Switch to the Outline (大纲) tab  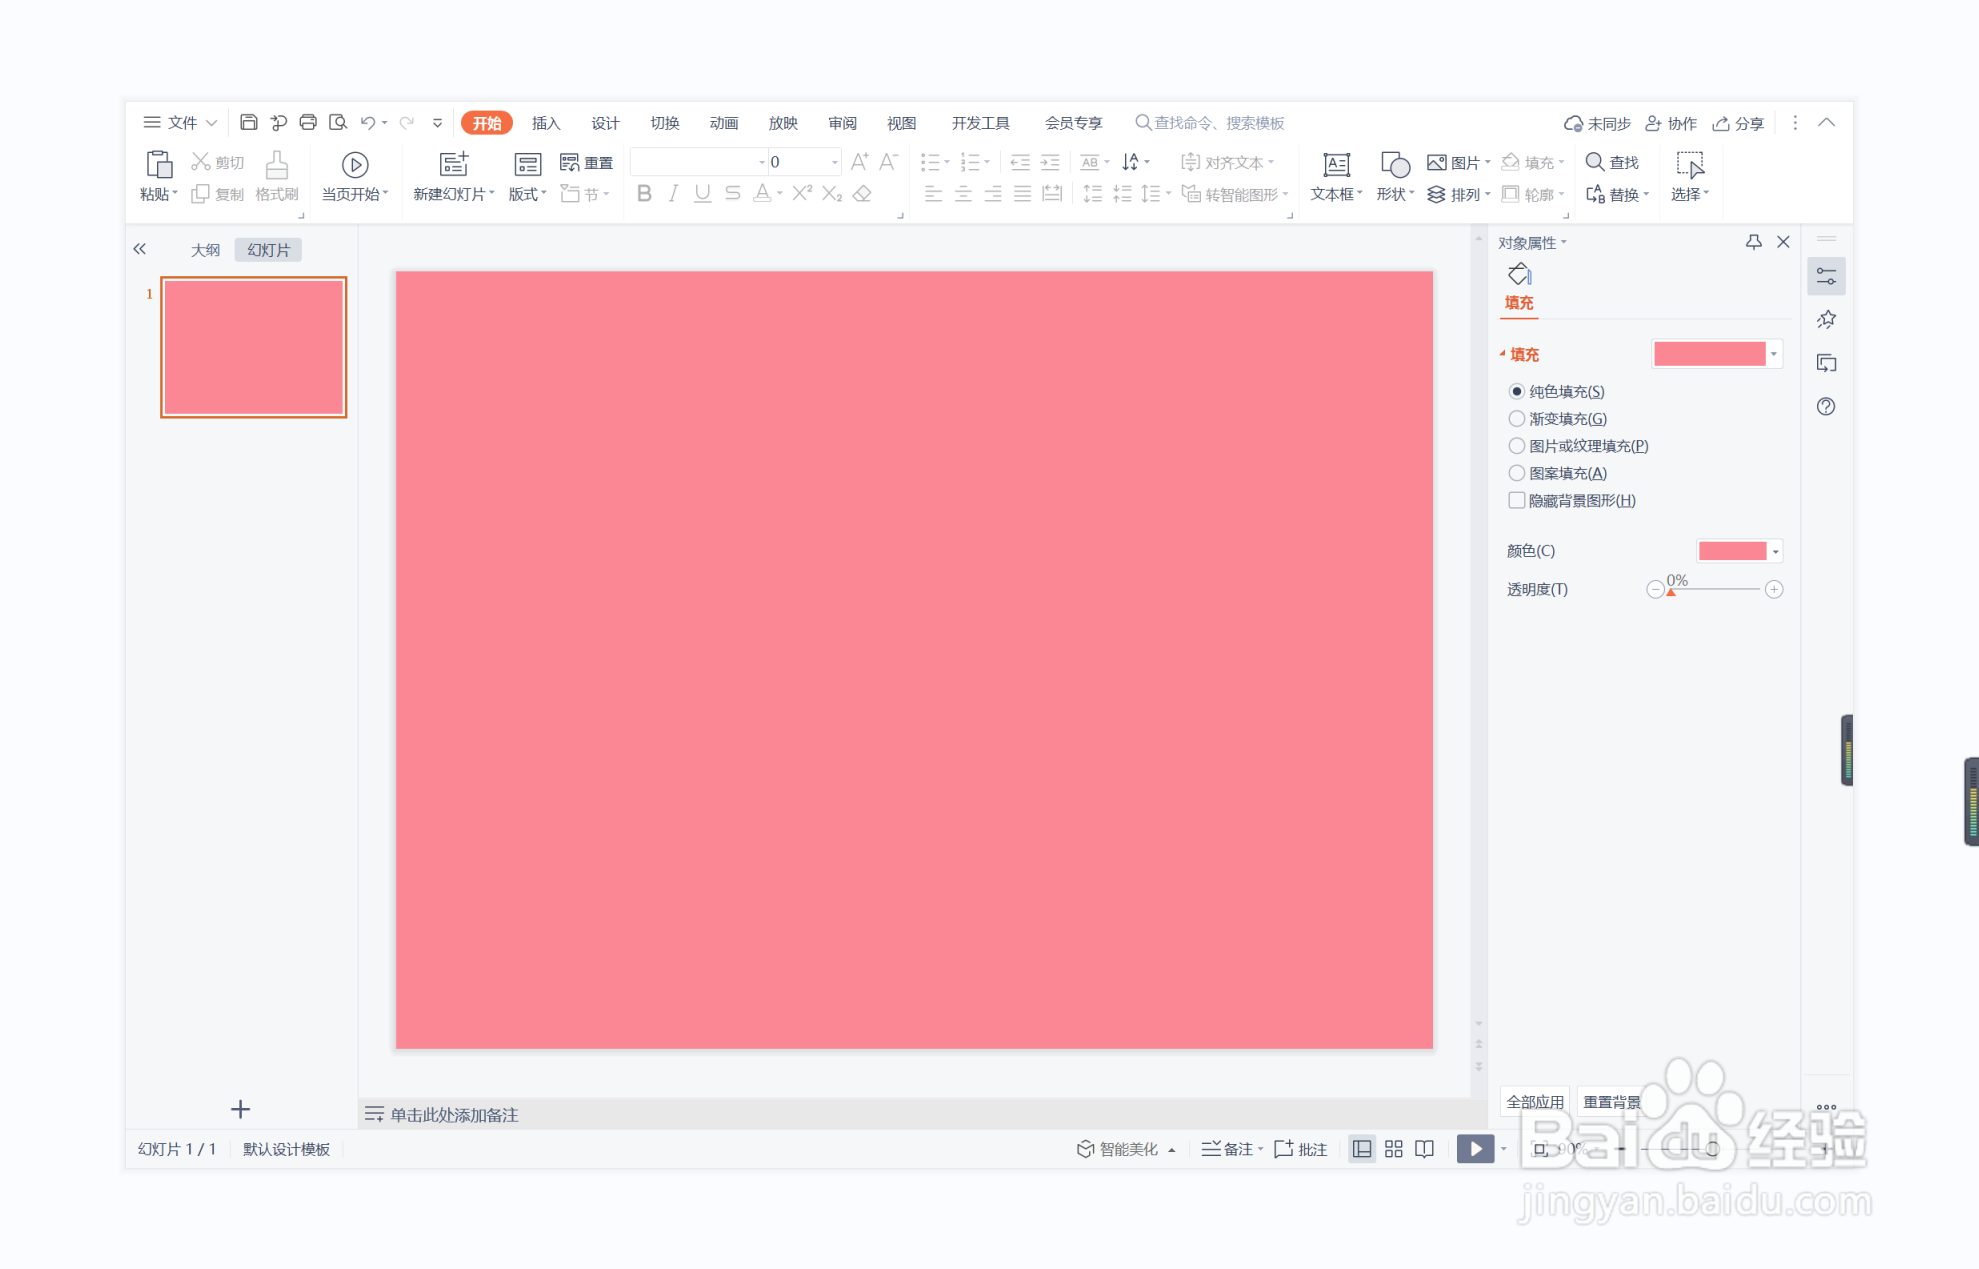(205, 250)
